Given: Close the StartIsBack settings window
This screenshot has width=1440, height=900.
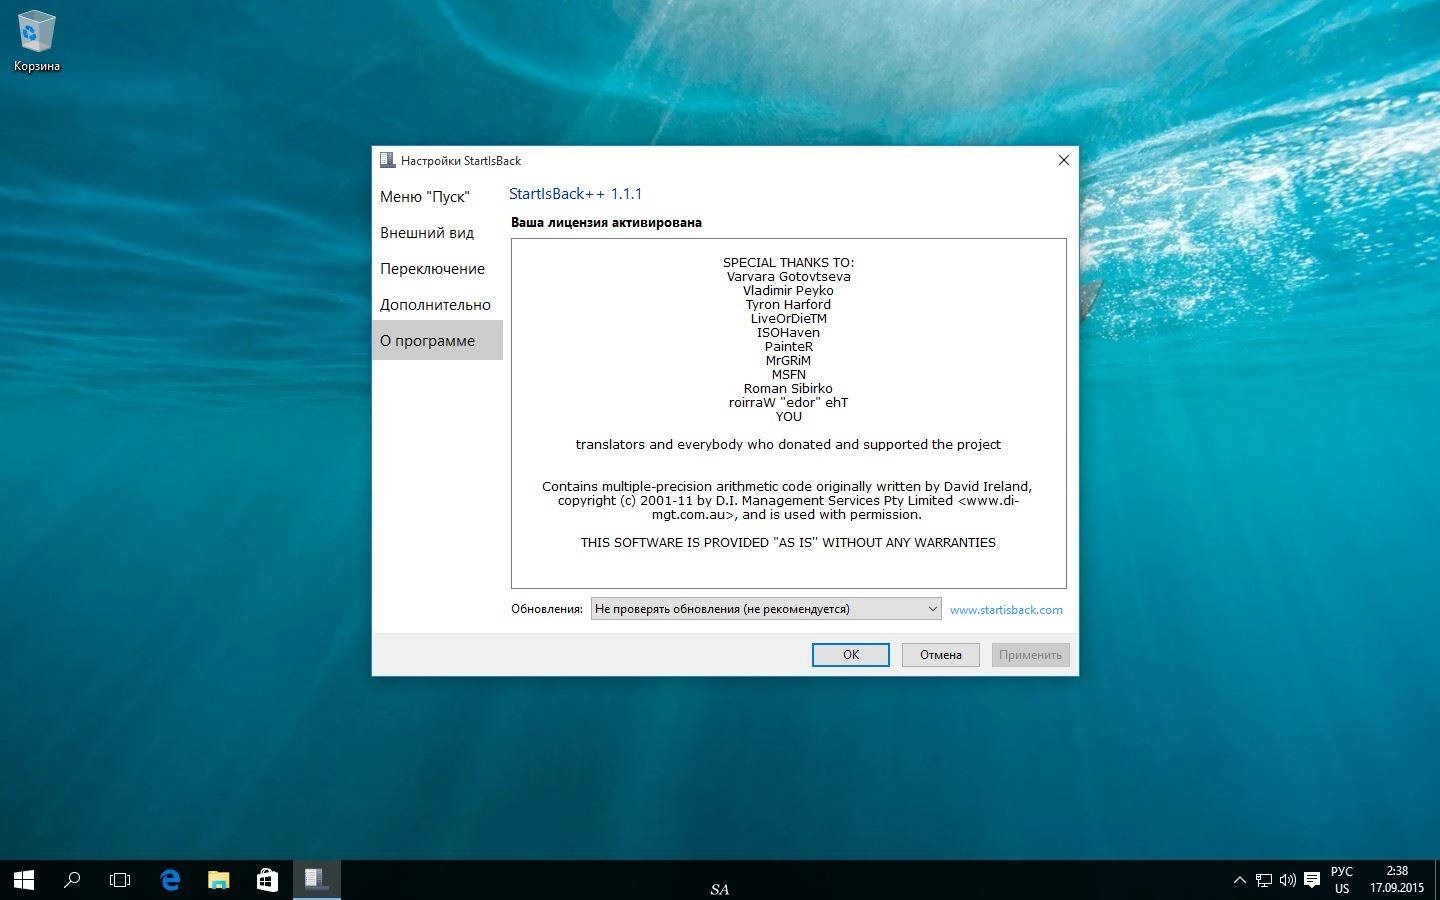Looking at the screenshot, I should point(1064,160).
